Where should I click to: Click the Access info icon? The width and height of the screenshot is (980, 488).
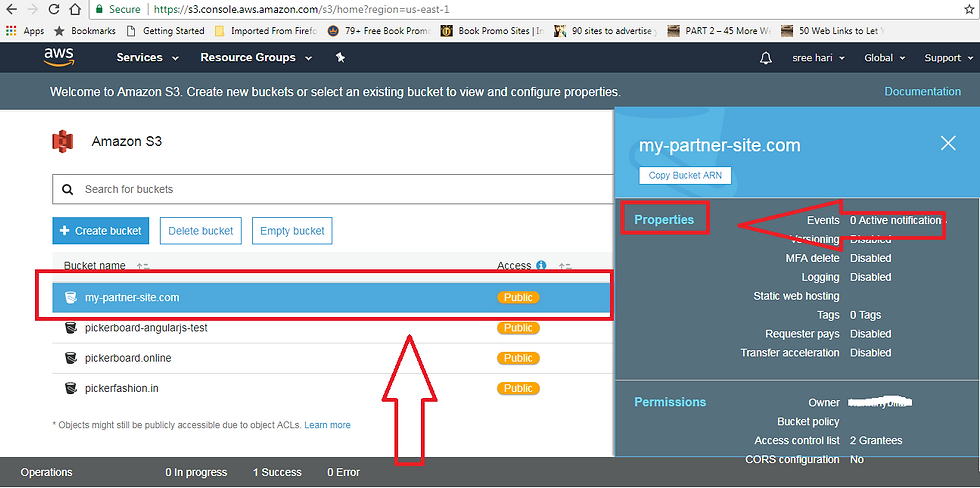(541, 266)
